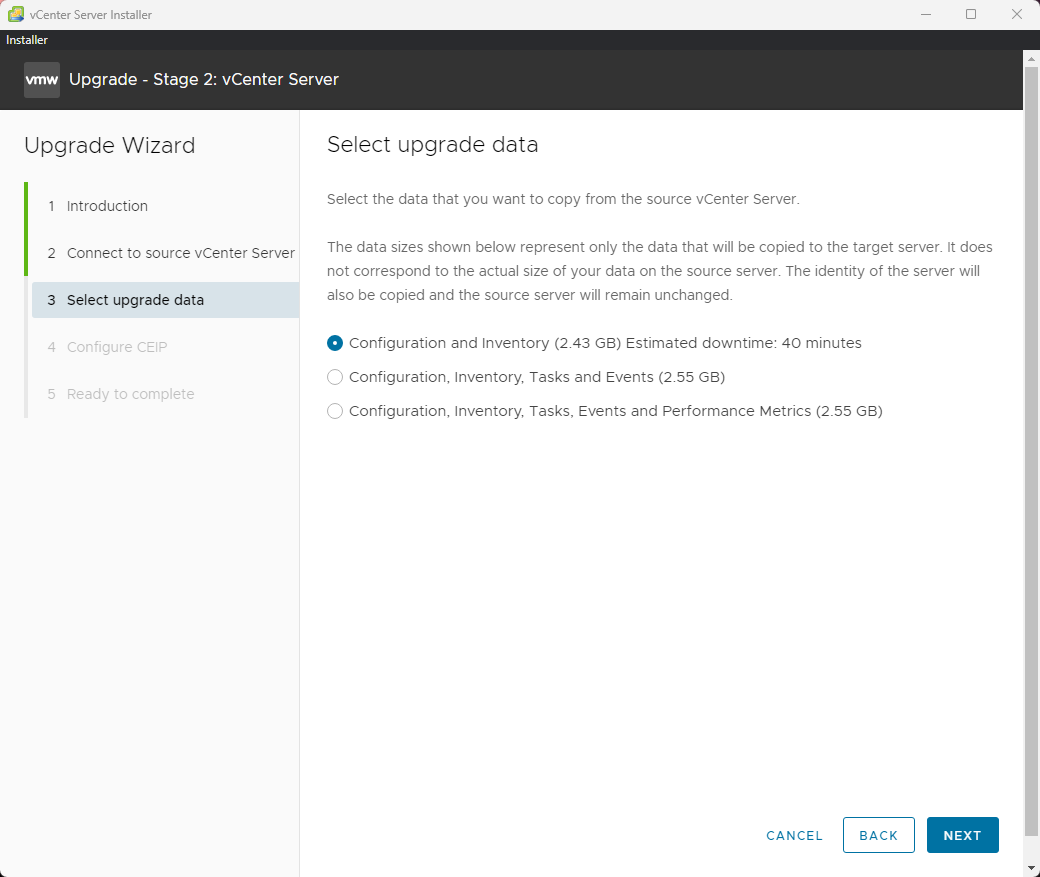Open the Installer menu
The height and width of the screenshot is (877, 1040).
[x=27, y=40]
